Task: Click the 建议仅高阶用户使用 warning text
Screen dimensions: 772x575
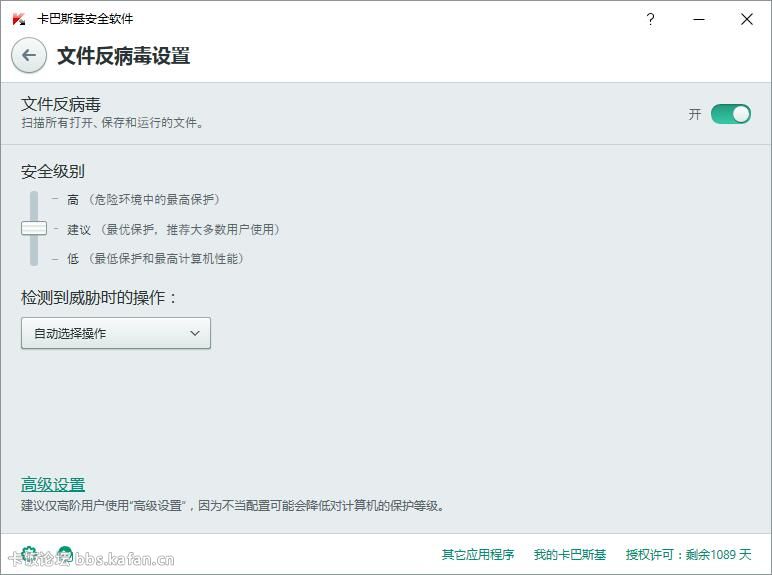Action: 232,506
